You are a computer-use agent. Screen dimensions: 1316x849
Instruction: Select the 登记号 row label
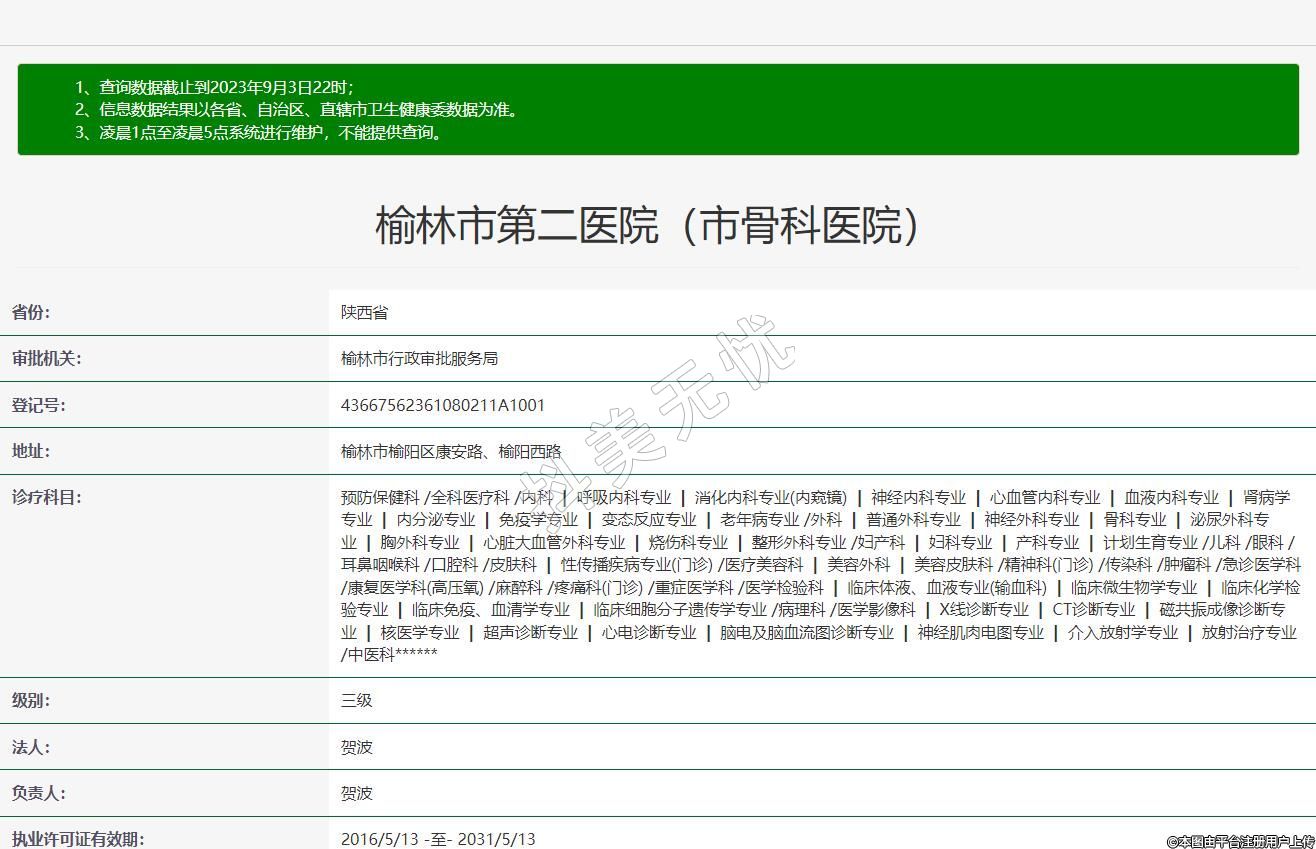(38, 405)
